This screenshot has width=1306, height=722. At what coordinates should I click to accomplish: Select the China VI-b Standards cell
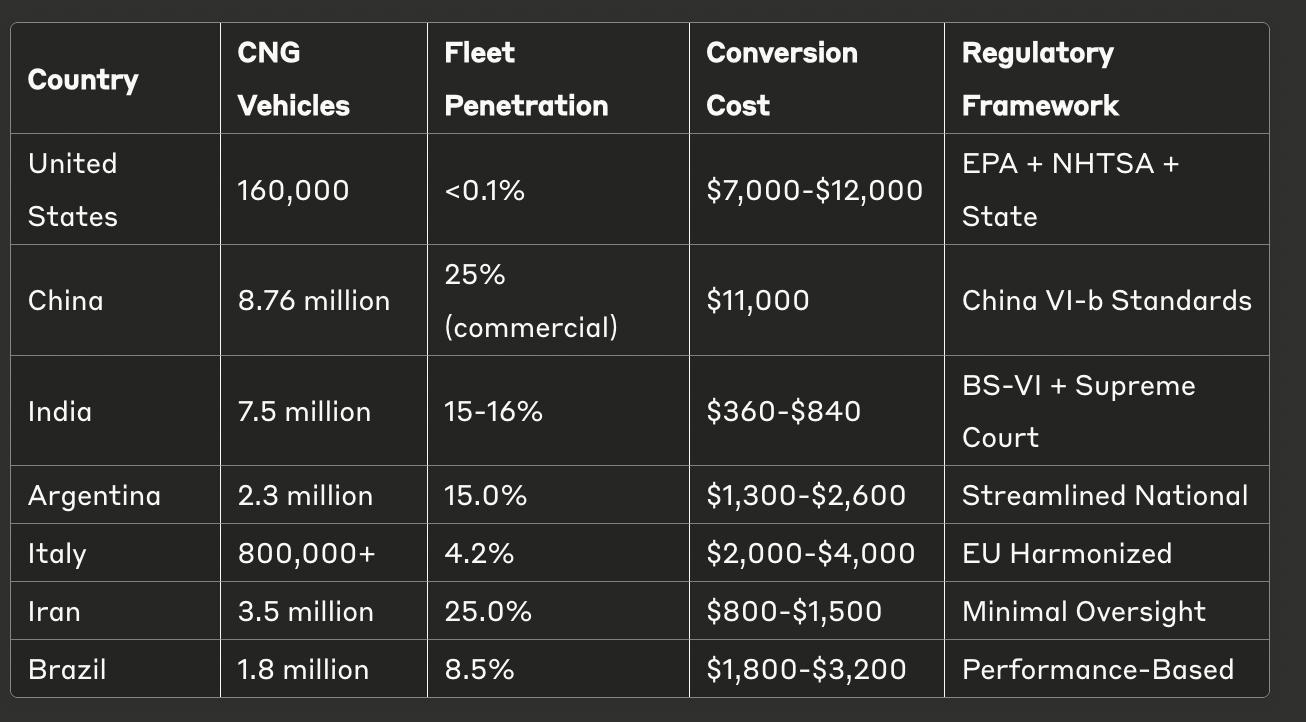1107,301
